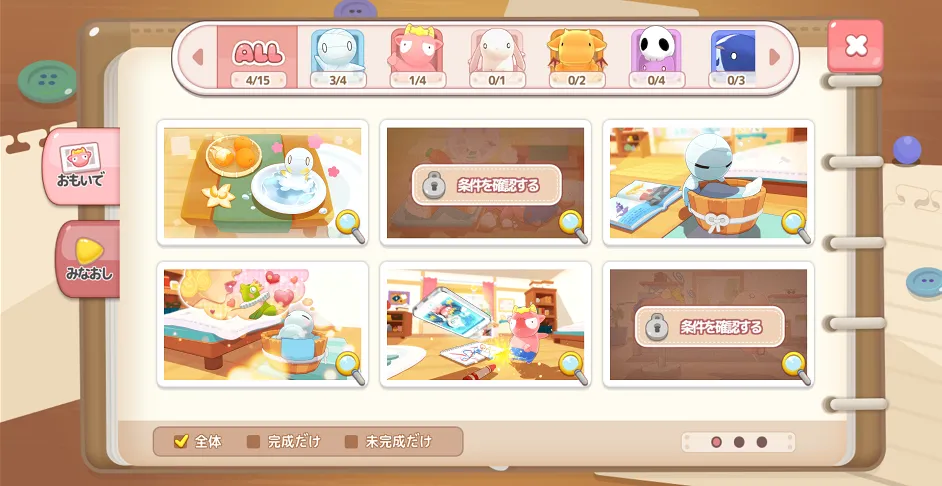Screen dimensions: 942x486
Task: Check the 完成だけ filter checkbox
Action: (x=254, y=442)
